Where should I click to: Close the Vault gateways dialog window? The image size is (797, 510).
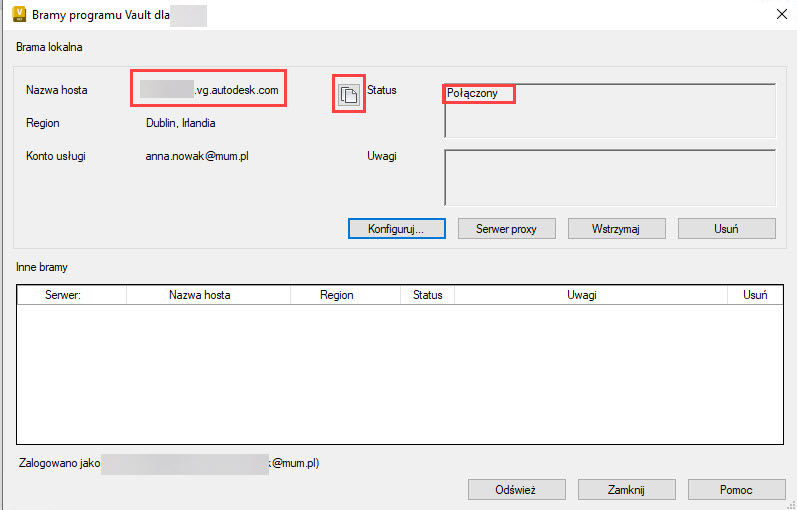pos(780,15)
